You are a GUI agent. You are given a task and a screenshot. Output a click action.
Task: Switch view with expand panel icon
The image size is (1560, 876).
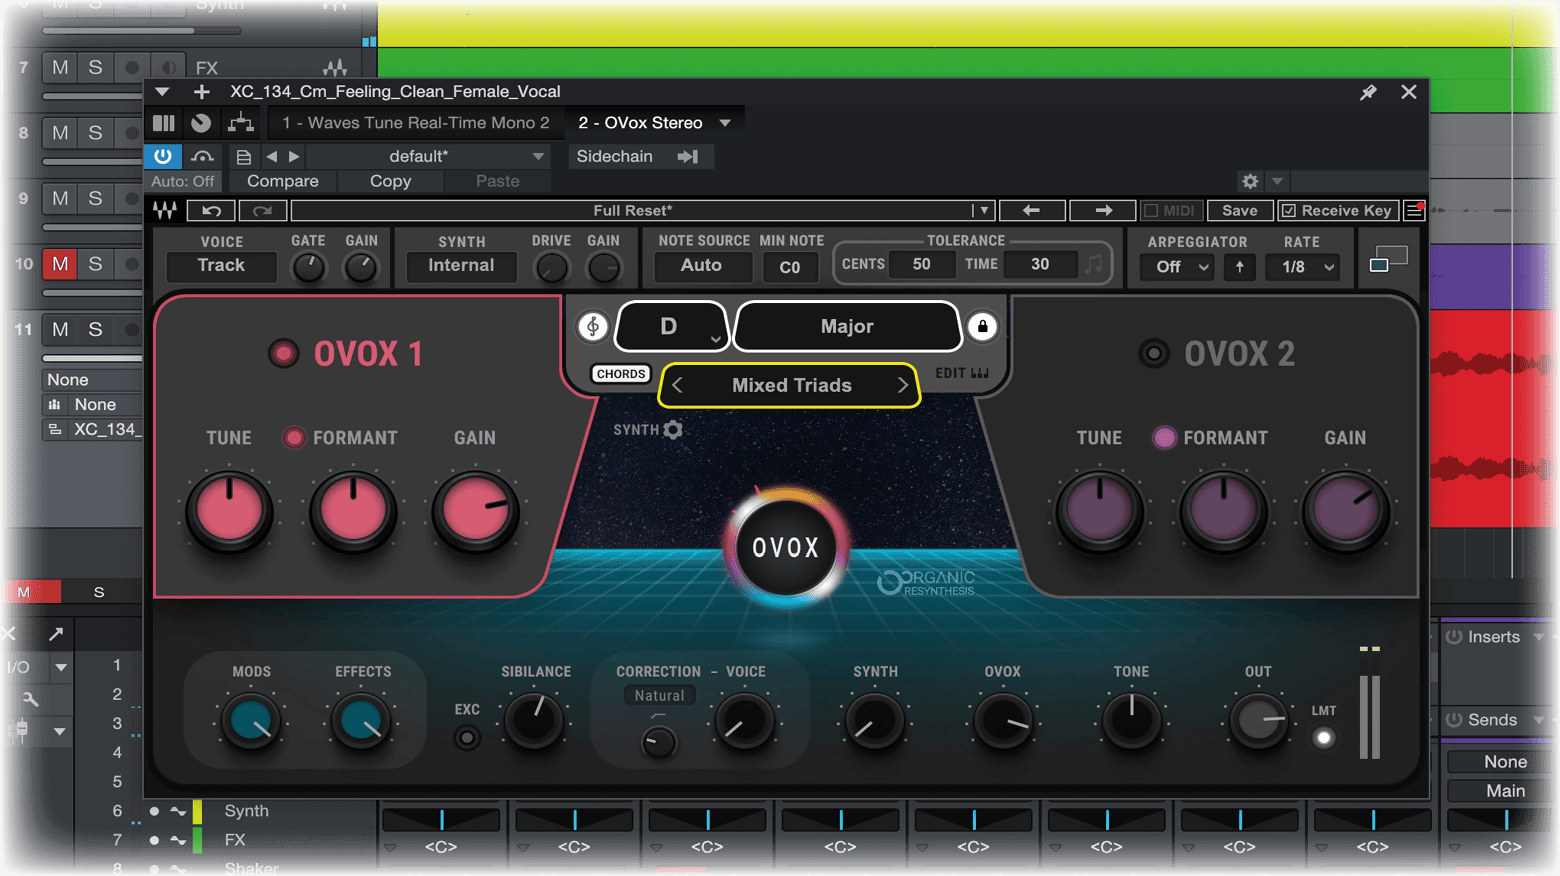point(1388,260)
